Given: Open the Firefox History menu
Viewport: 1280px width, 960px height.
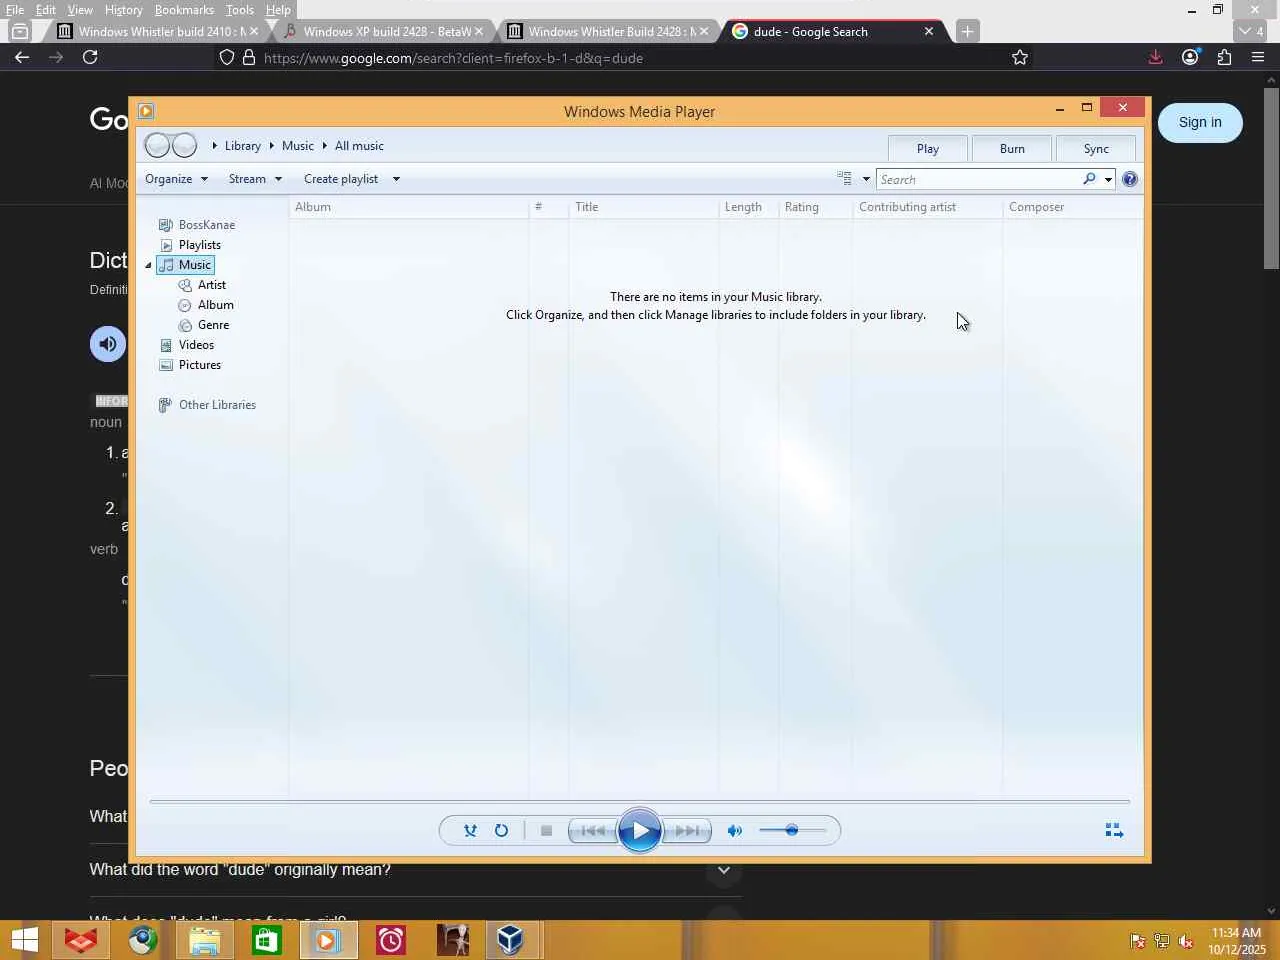Looking at the screenshot, I should coord(123,10).
